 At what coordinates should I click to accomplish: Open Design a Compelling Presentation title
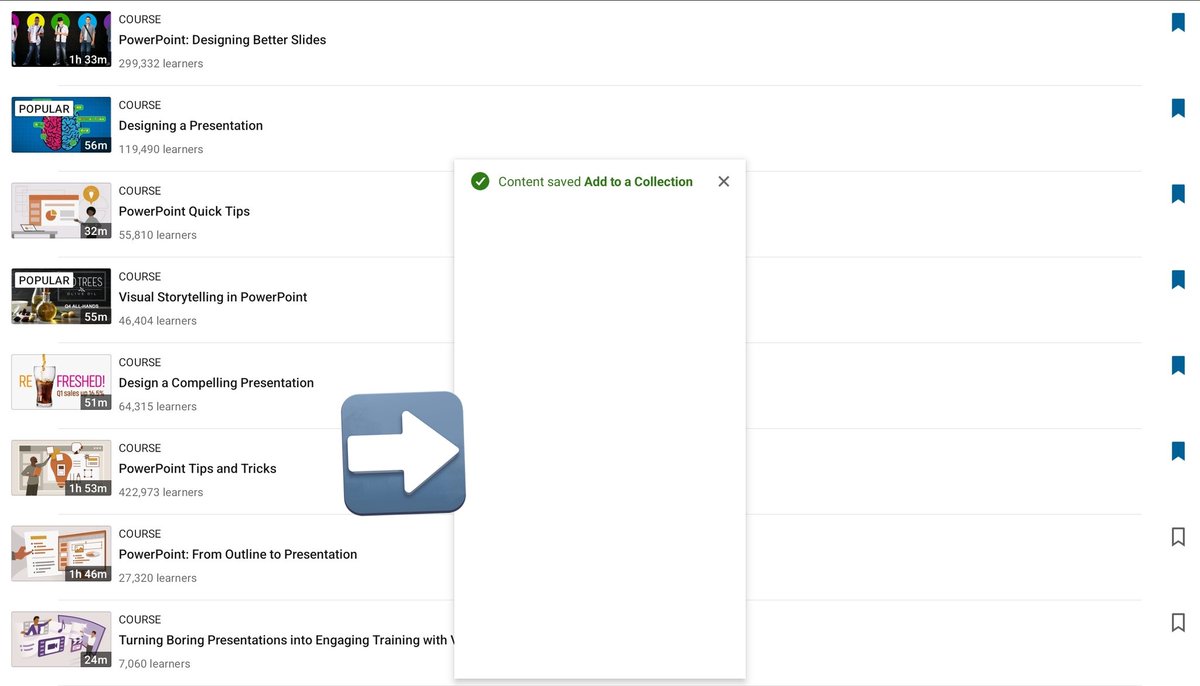click(216, 383)
